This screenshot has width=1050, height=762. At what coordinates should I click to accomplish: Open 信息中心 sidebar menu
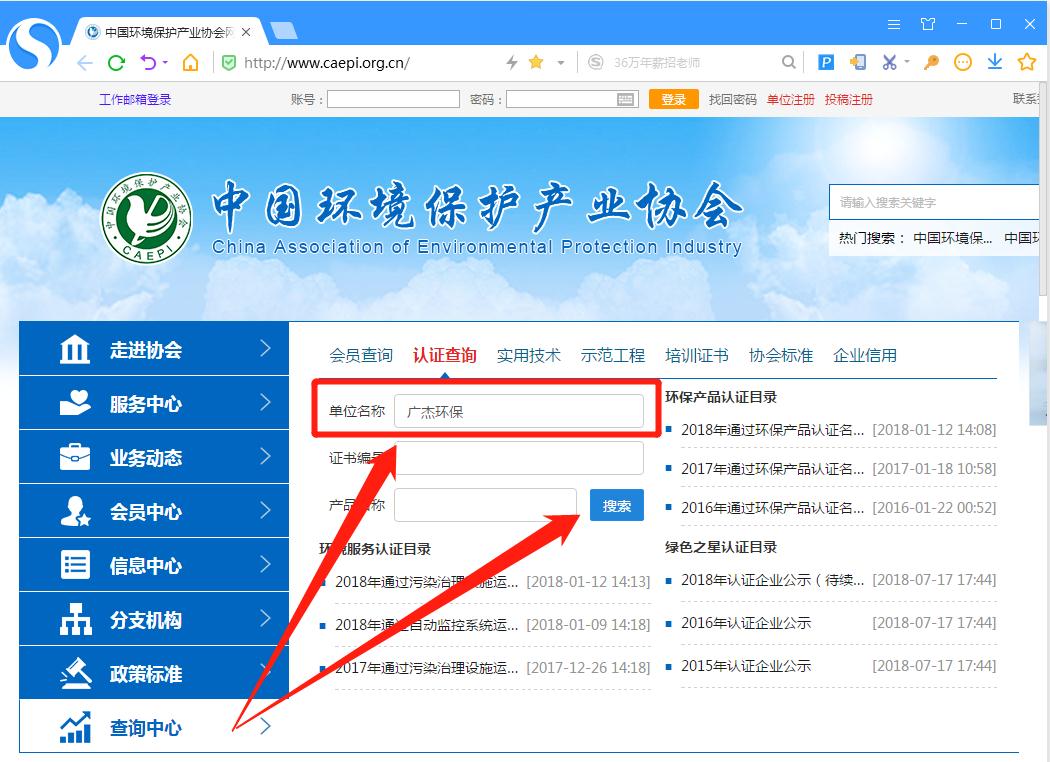154,565
